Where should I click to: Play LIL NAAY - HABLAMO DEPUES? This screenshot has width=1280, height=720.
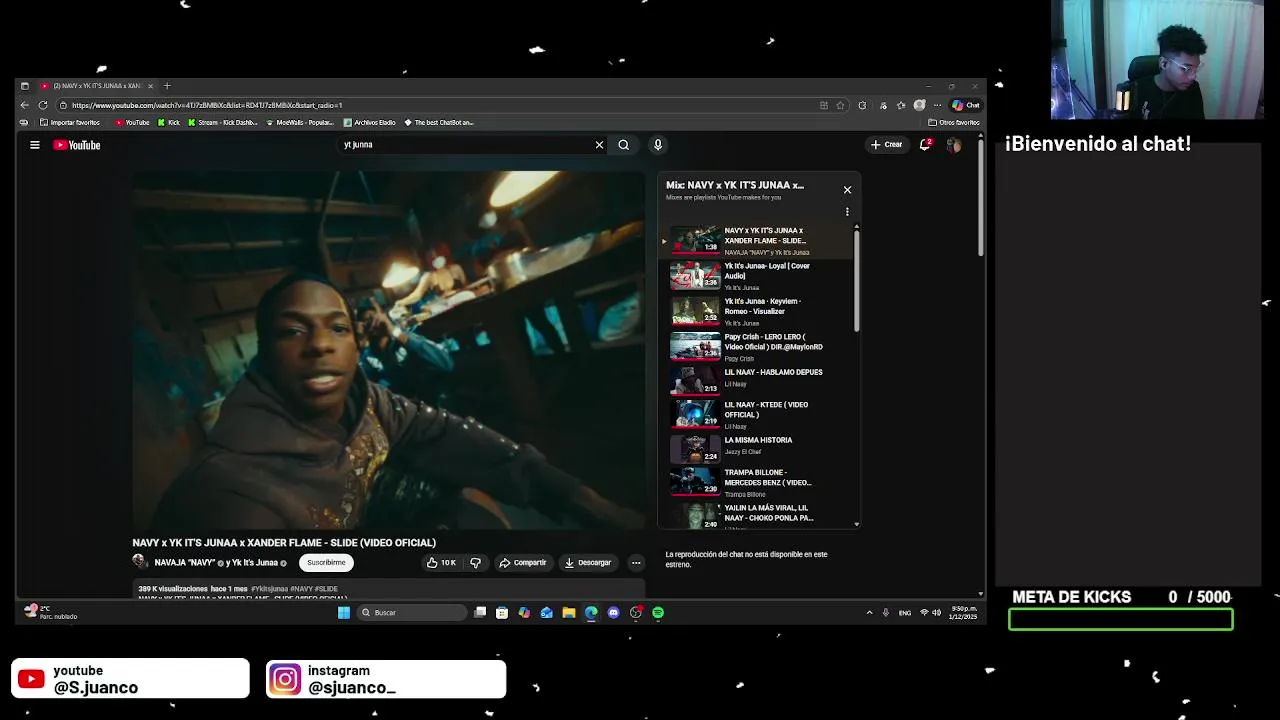coord(755,380)
